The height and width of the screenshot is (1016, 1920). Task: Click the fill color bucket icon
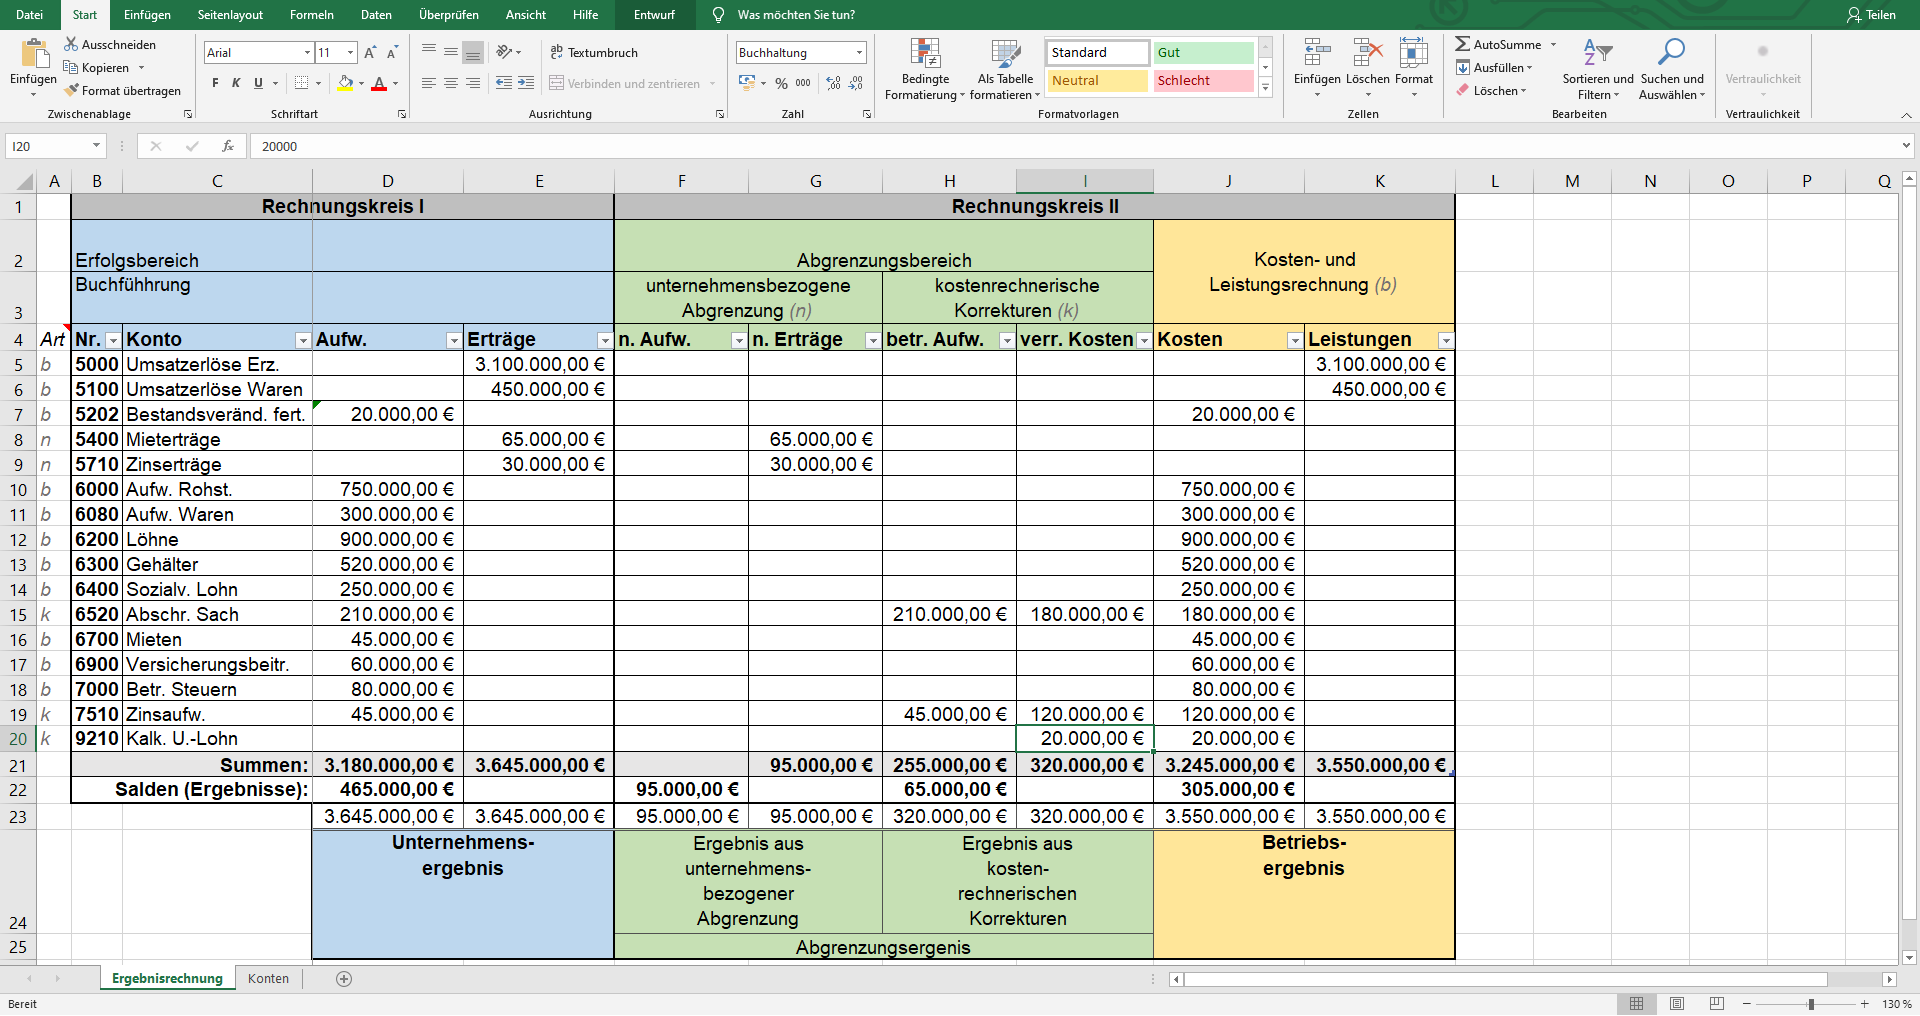[346, 83]
